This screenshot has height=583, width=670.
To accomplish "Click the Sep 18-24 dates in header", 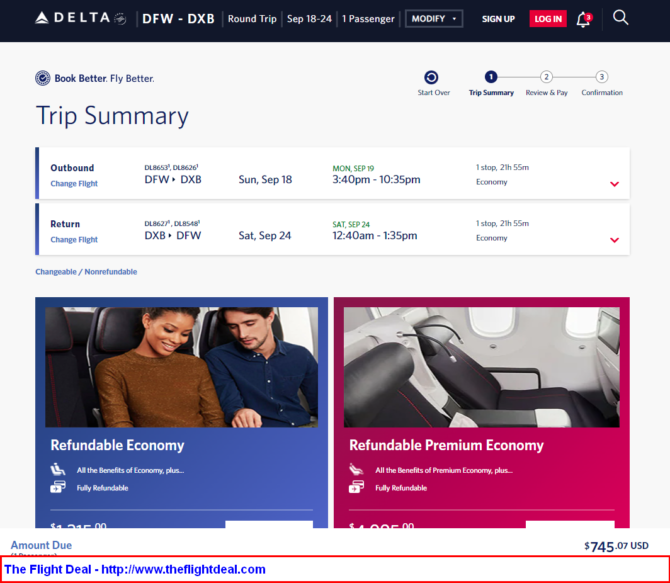I will pos(309,19).
